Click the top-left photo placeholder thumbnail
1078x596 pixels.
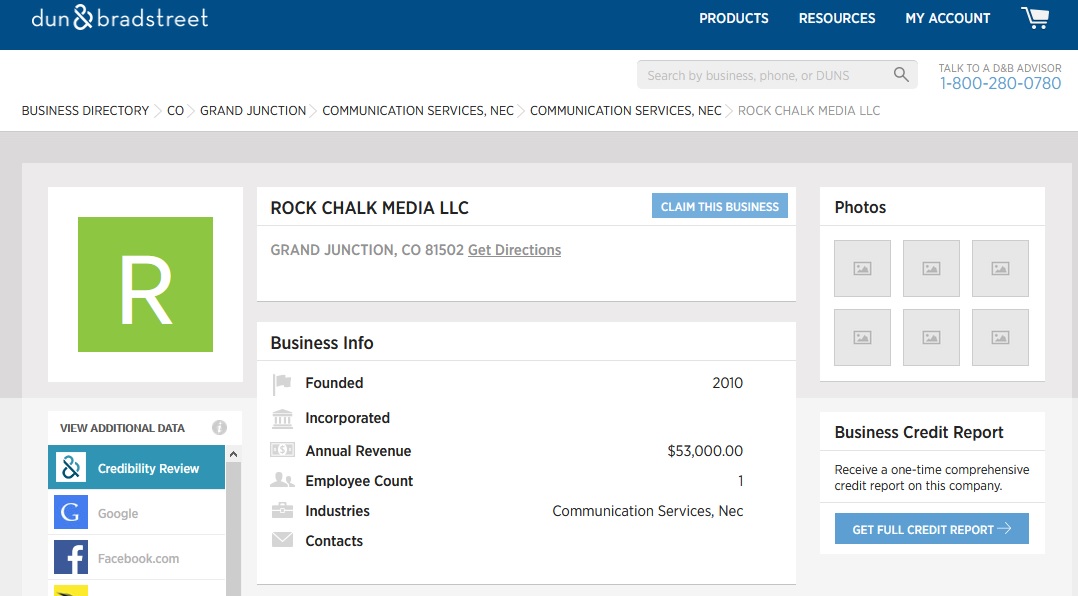861,268
